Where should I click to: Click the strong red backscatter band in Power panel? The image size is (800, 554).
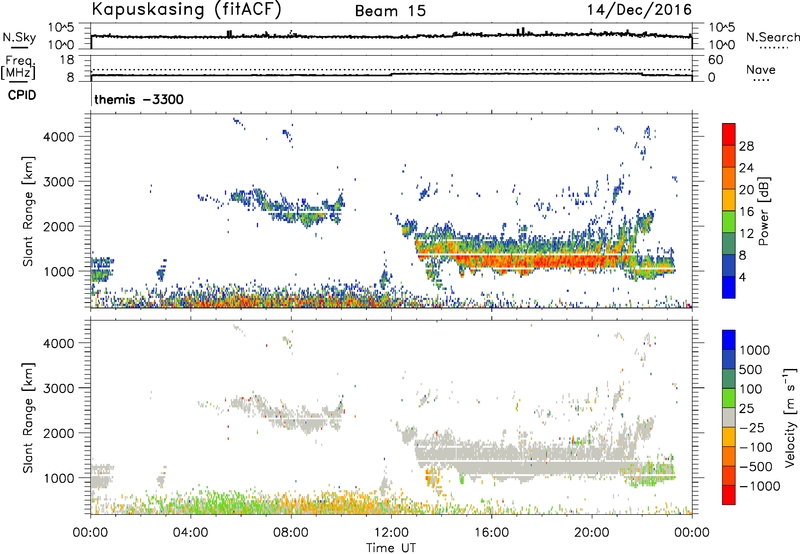pyautogui.click(x=541, y=261)
